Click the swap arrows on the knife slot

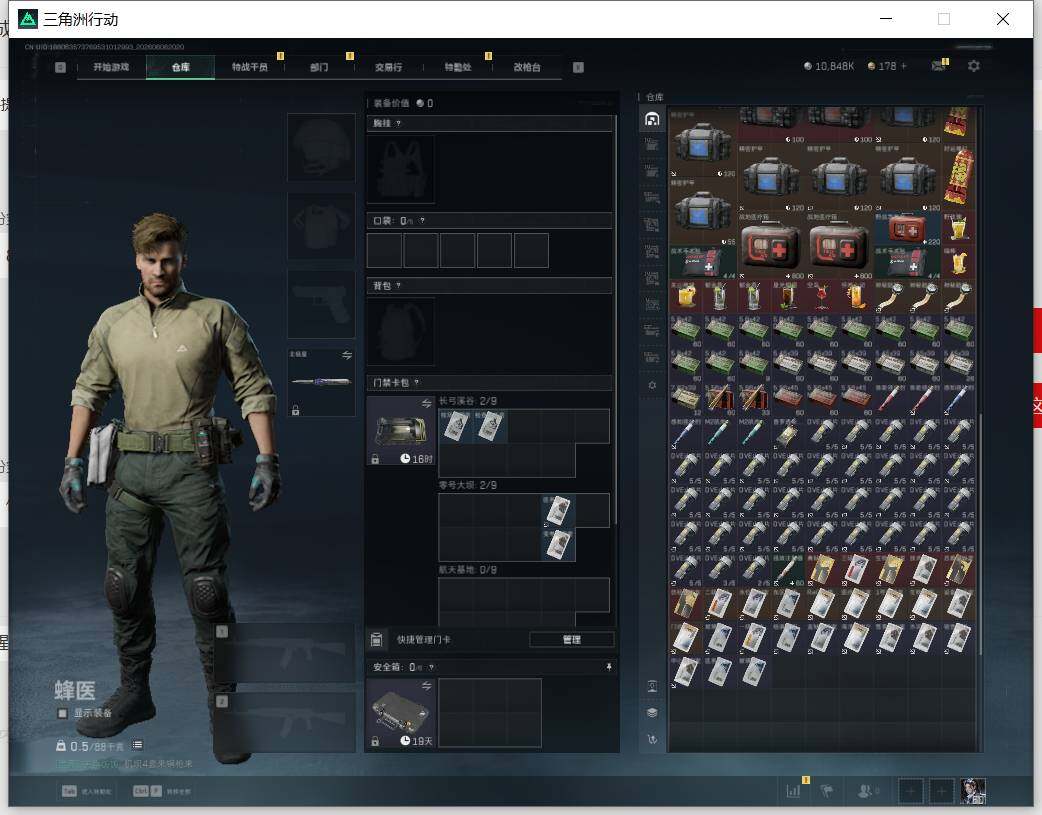pyautogui.click(x=347, y=356)
